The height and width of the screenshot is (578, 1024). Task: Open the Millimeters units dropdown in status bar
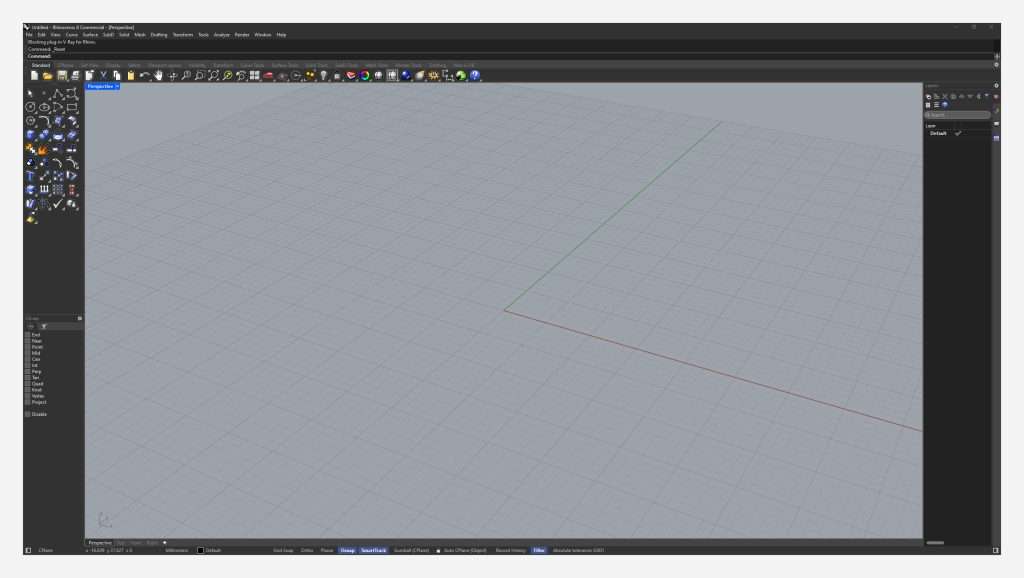[177, 551]
